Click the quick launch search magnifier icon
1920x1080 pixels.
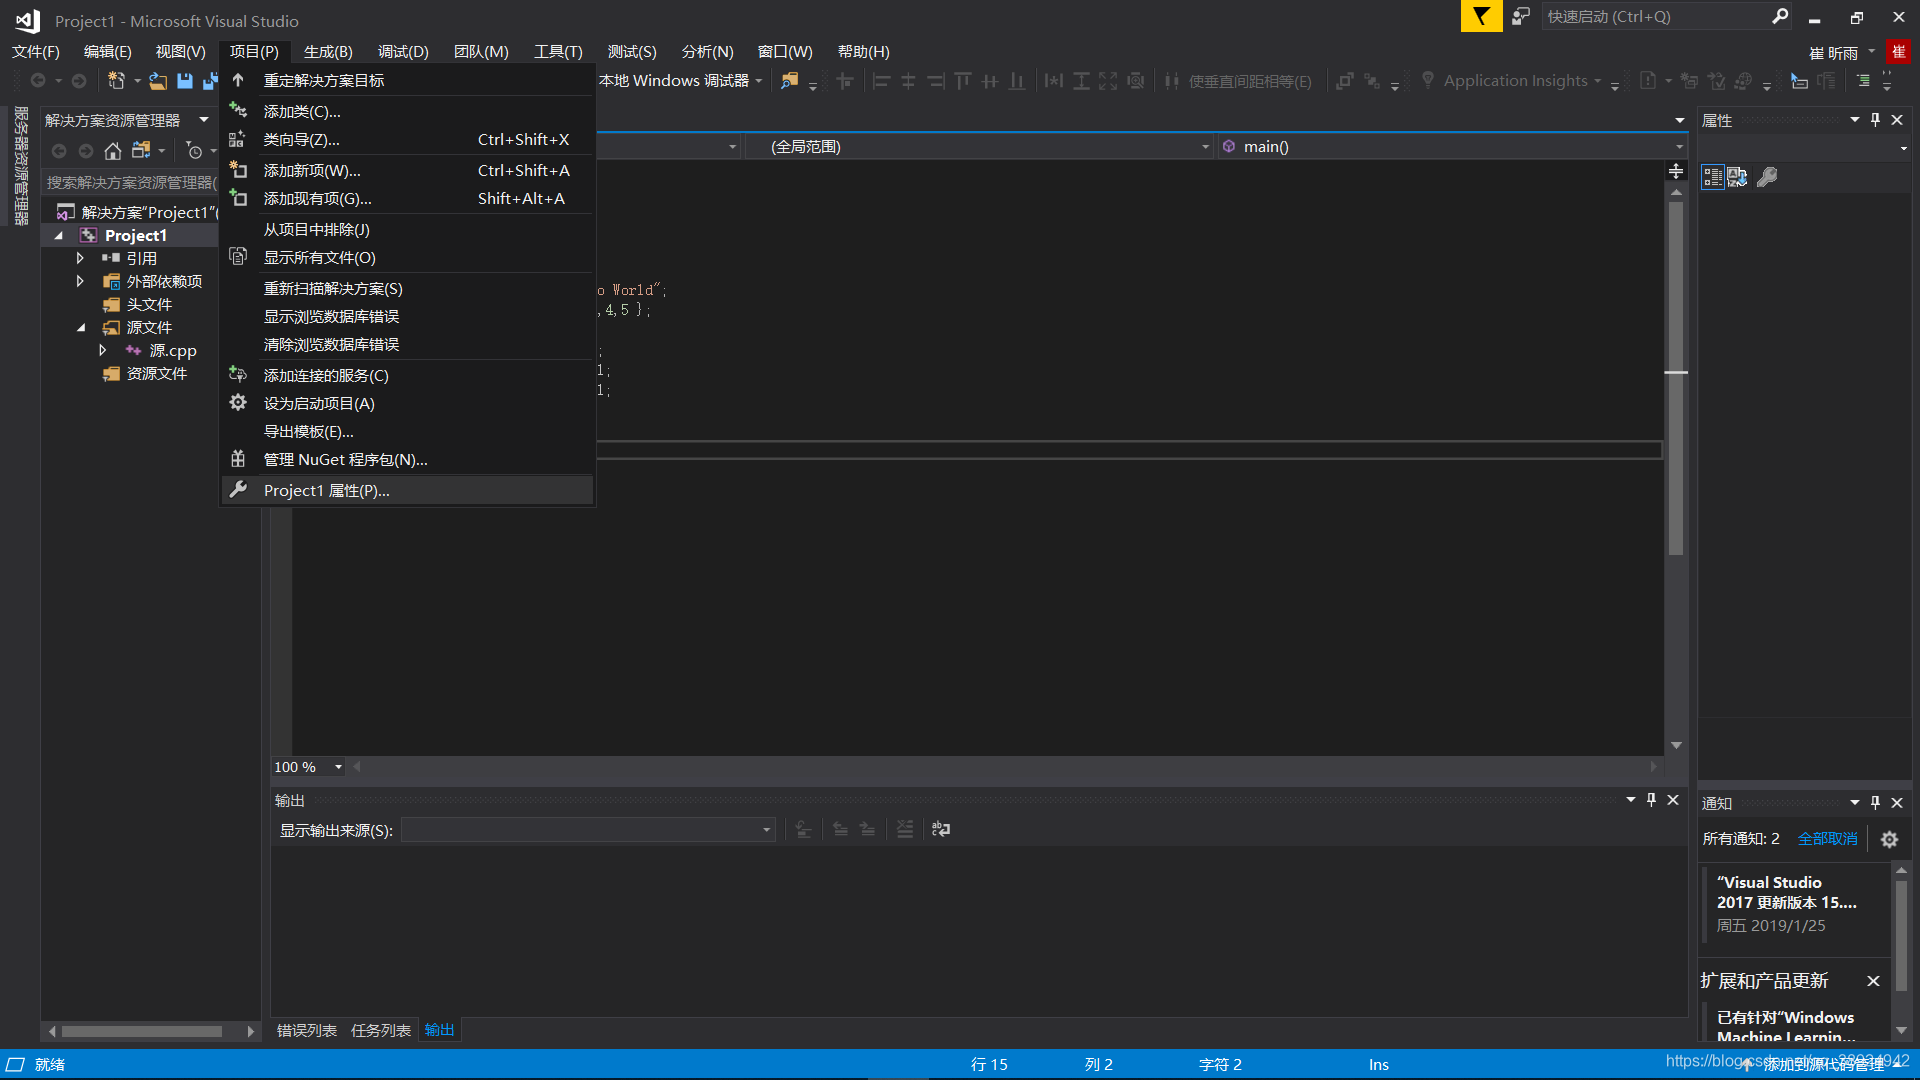1780,16
